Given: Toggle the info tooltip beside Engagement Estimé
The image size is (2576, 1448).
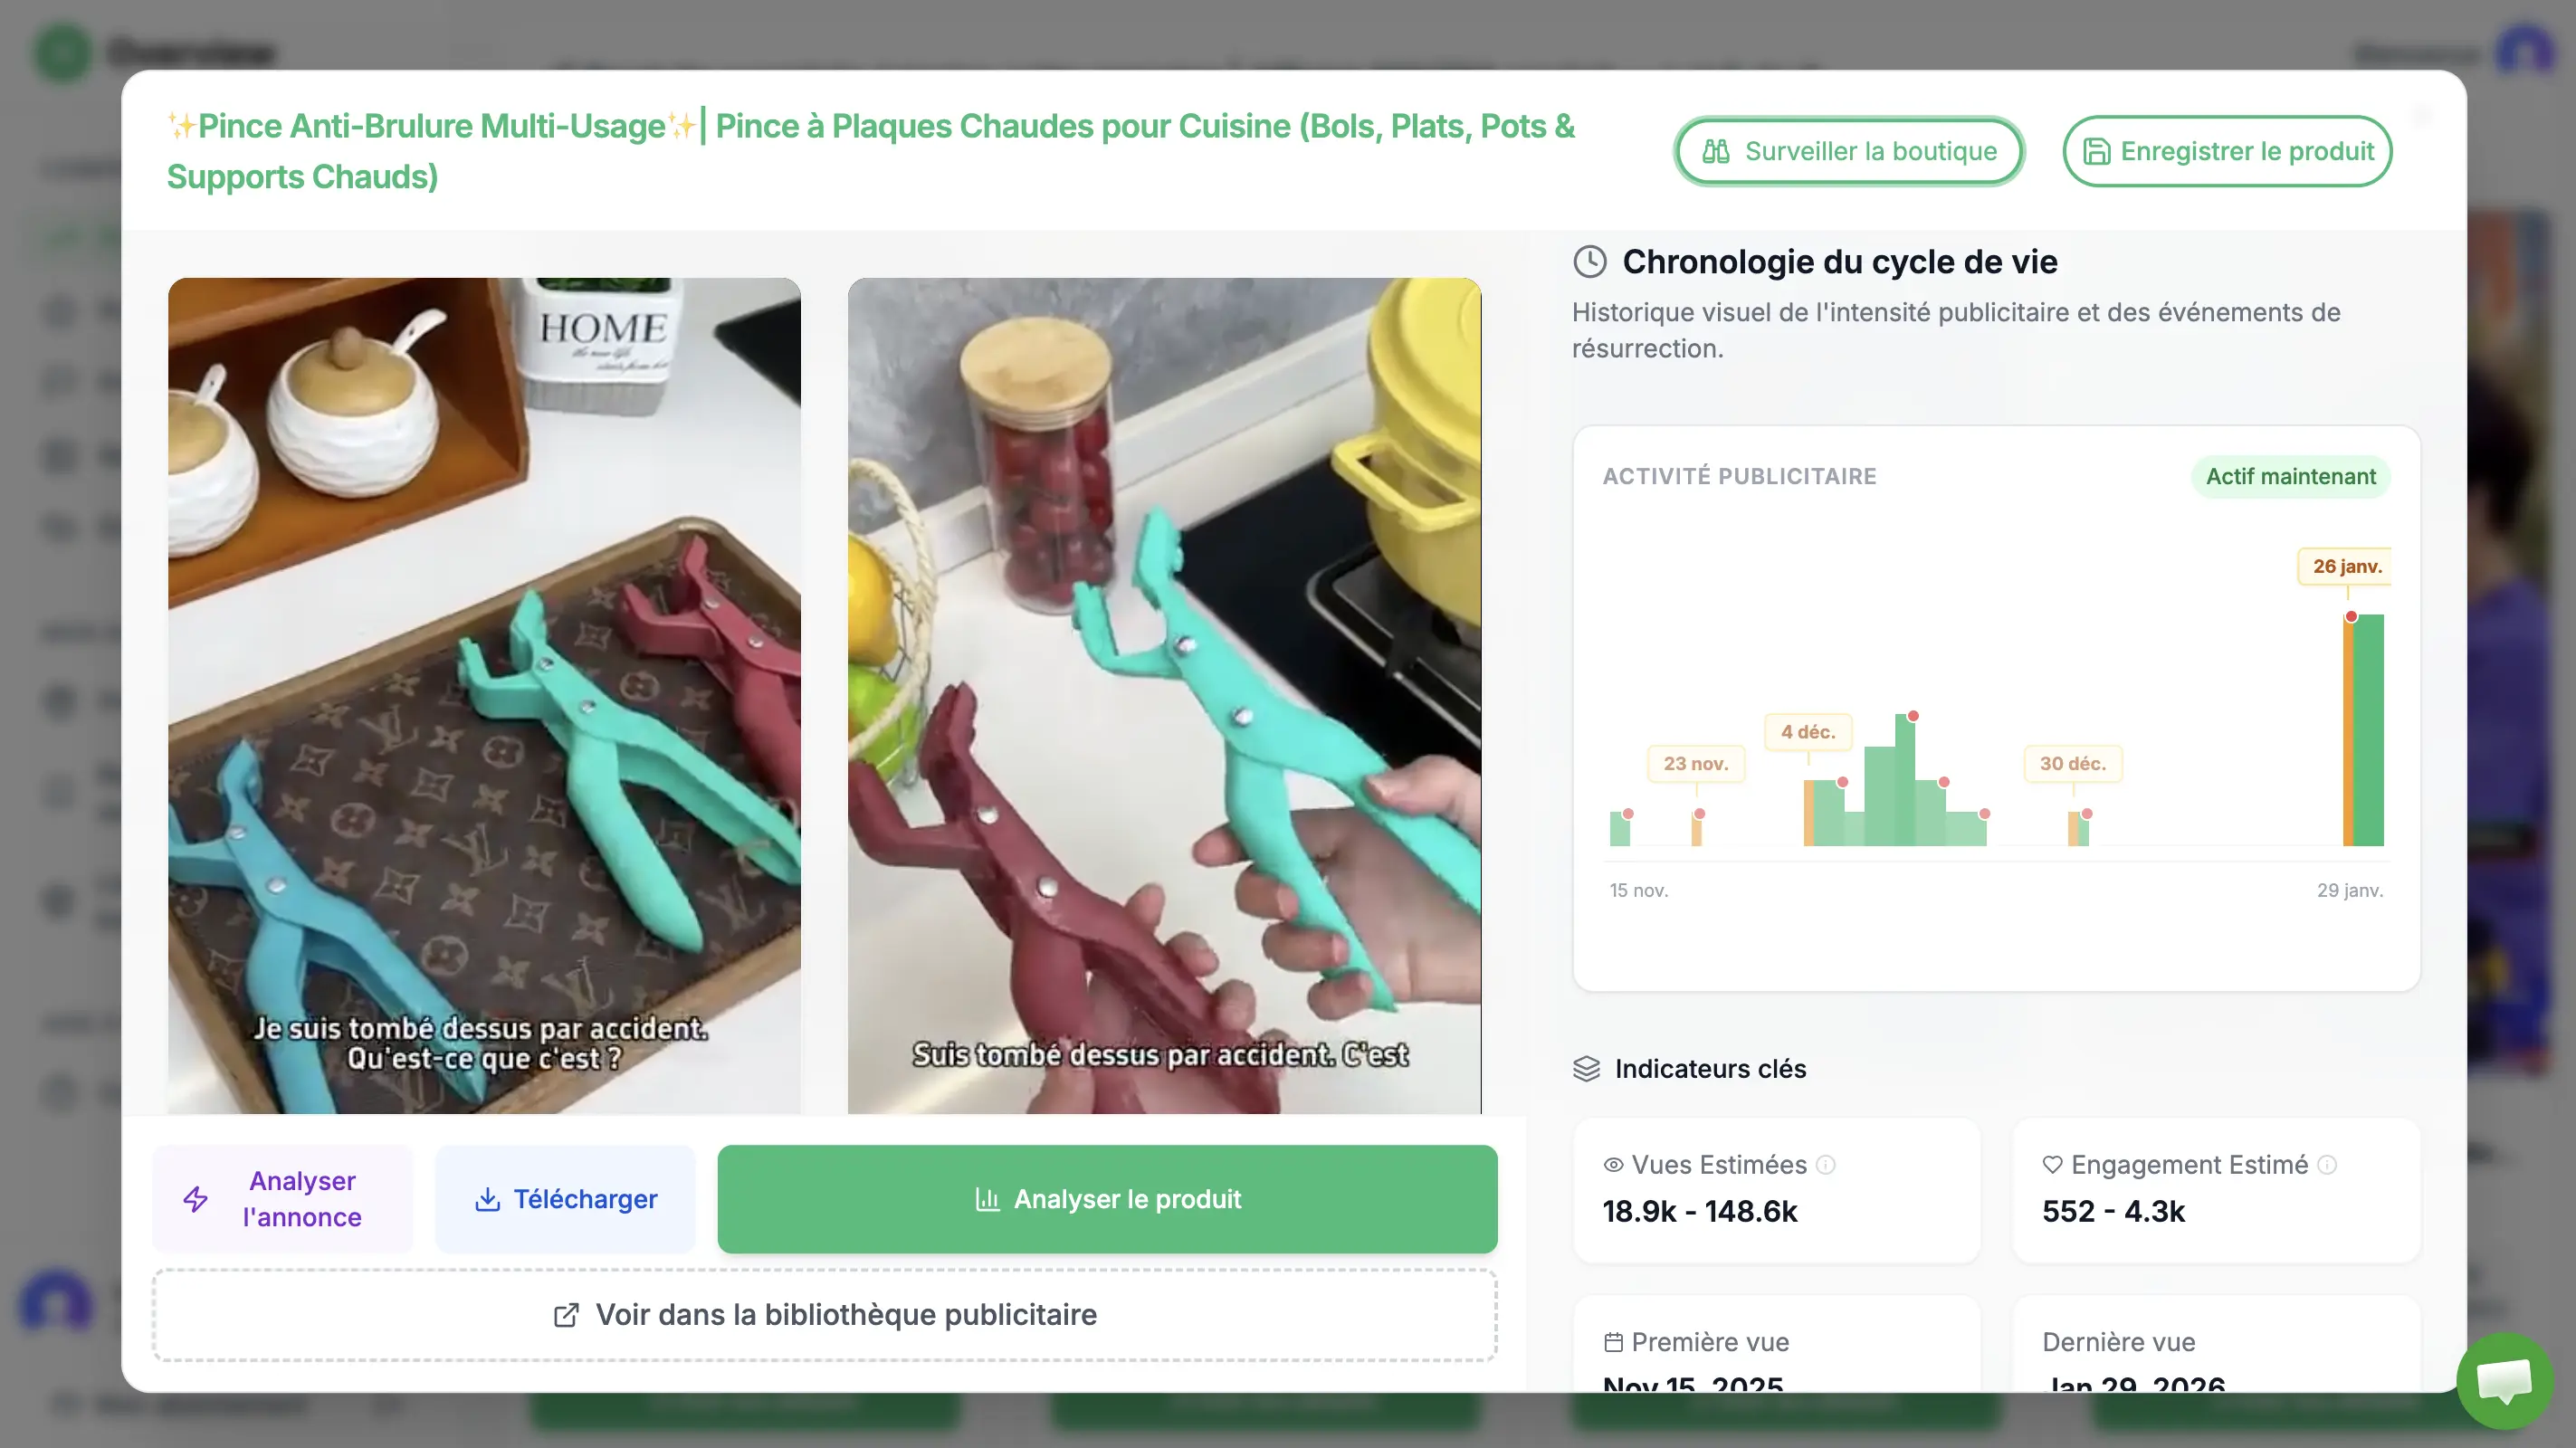Looking at the screenshot, I should click(x=2327, y=1164).
